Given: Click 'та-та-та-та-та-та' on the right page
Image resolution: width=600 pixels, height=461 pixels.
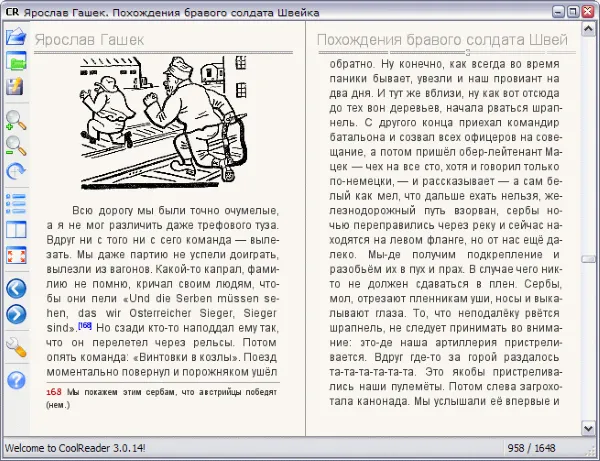Looking at the screenshot, I should (372, 372).
